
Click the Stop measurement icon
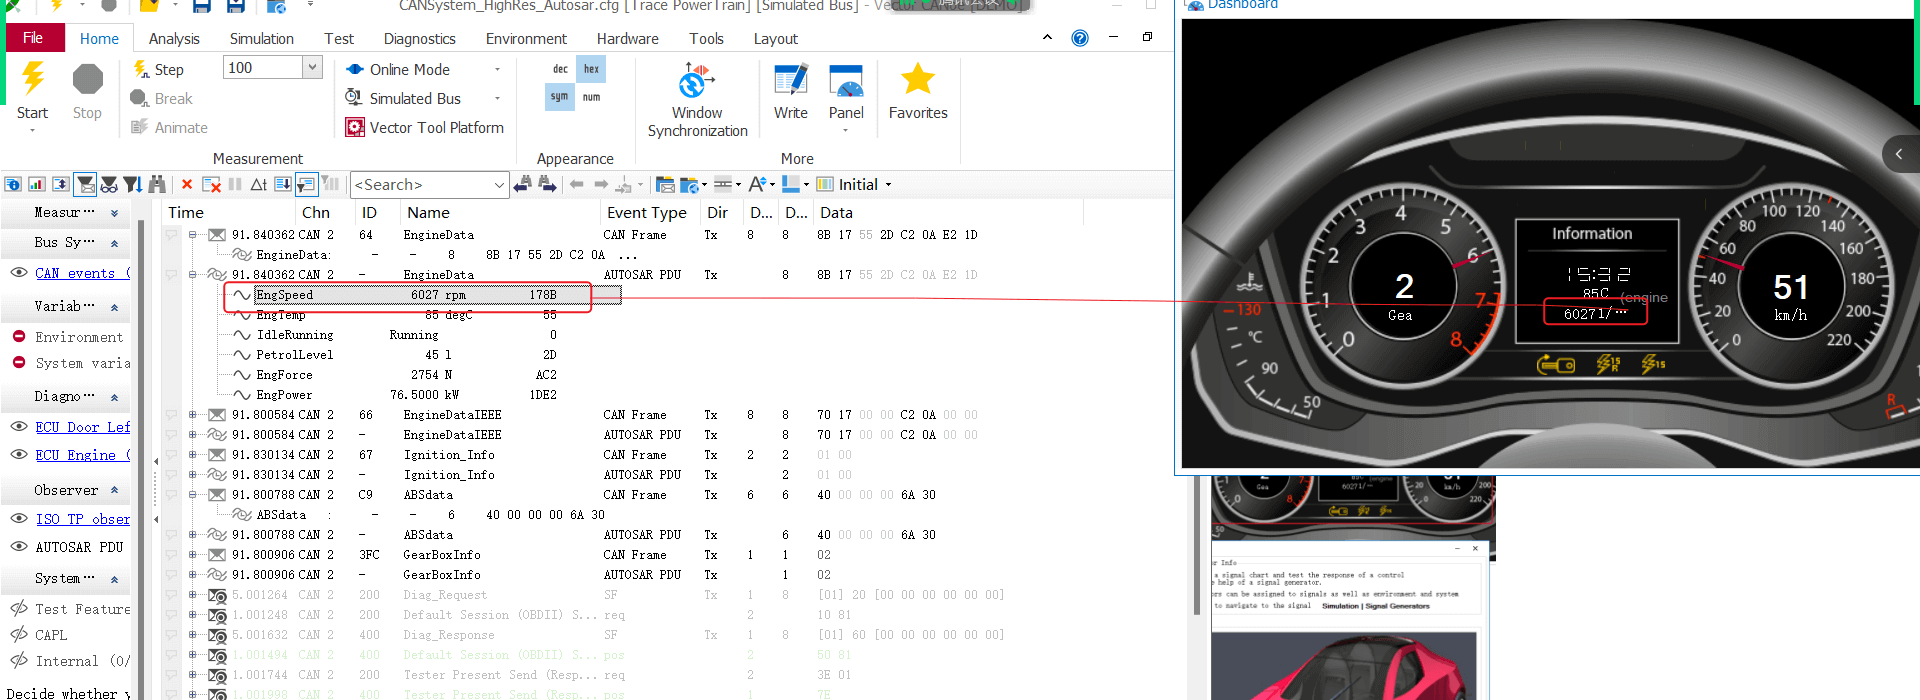(88, 79)
